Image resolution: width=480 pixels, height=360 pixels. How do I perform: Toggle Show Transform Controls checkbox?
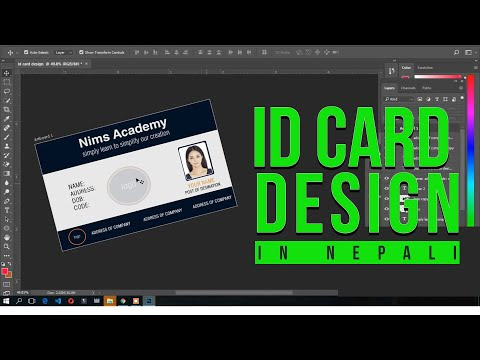tap(81, 52)
